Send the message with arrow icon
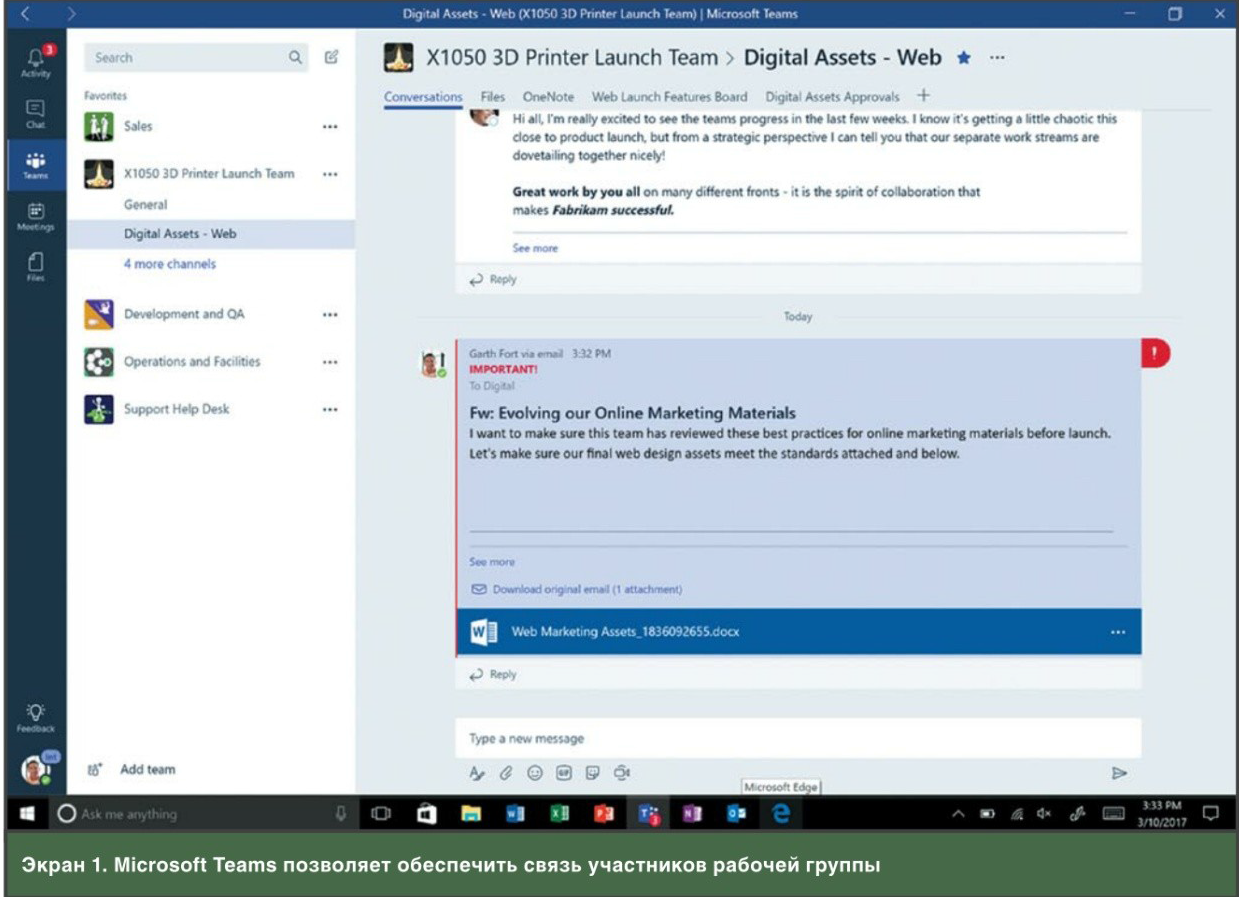 1119,772
